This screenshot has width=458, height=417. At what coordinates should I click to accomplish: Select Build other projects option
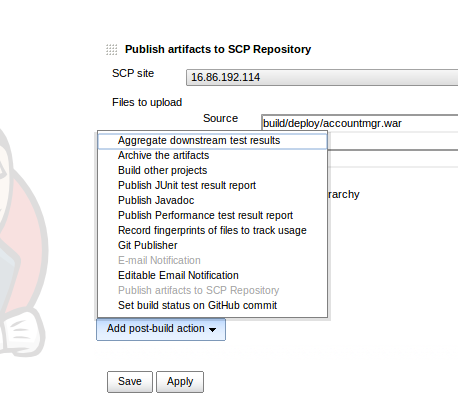pos(213,170)
